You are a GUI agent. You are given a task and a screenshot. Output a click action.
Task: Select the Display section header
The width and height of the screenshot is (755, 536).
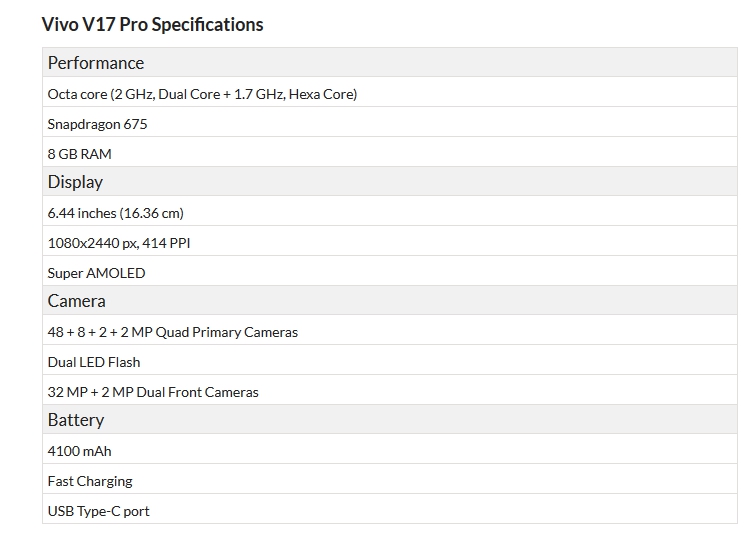[75, 182]
